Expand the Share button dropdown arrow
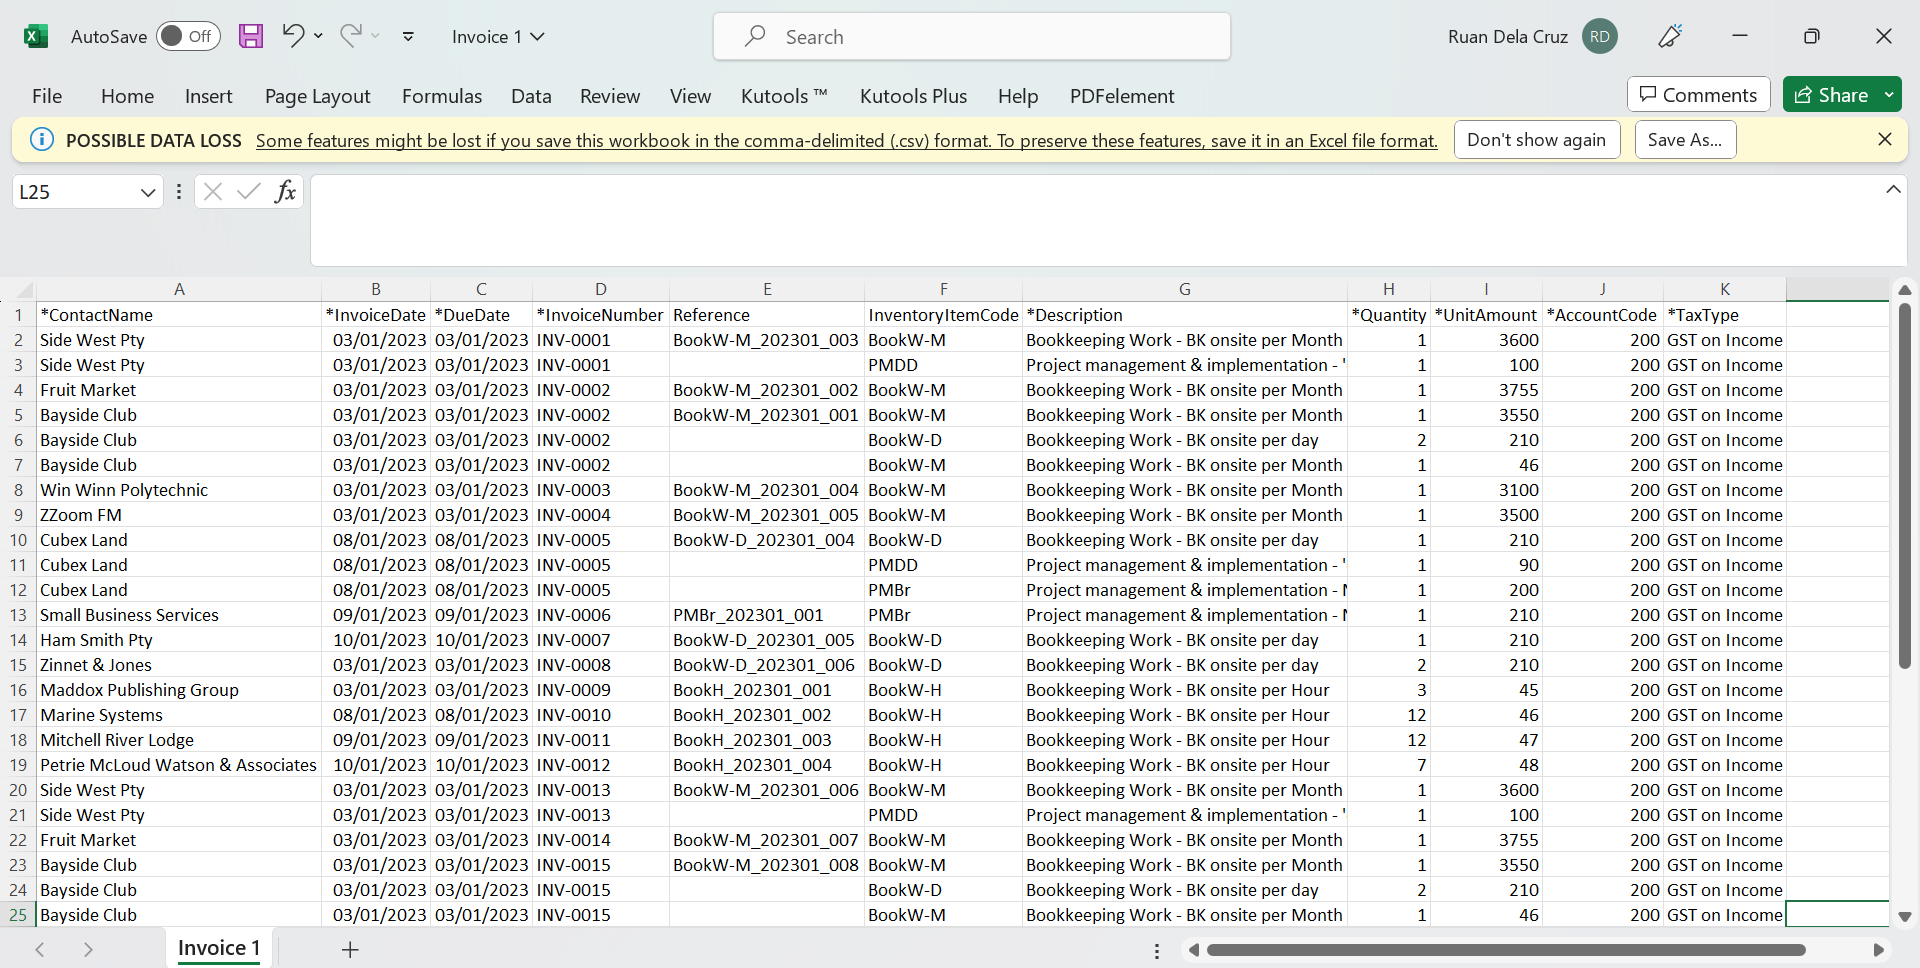 tap(1889, 95)
